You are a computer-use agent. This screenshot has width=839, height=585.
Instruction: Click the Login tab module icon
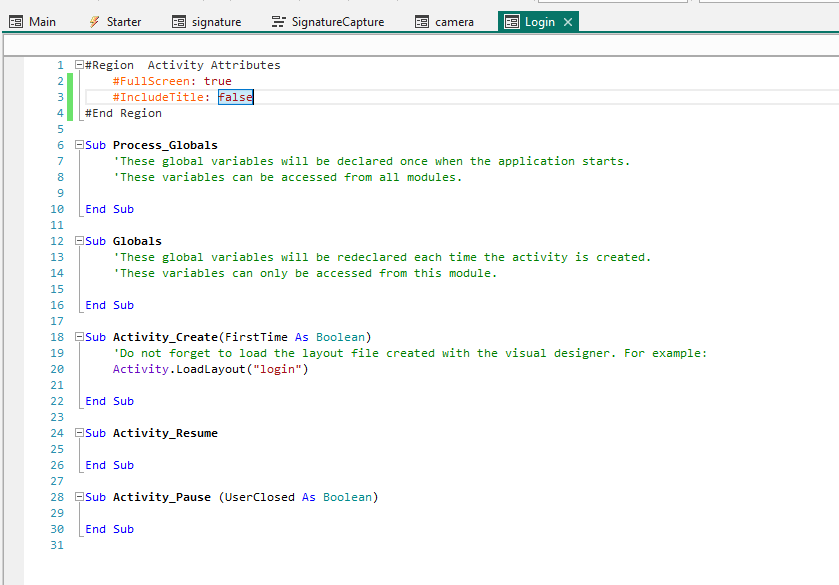click(x=512, y=22)
